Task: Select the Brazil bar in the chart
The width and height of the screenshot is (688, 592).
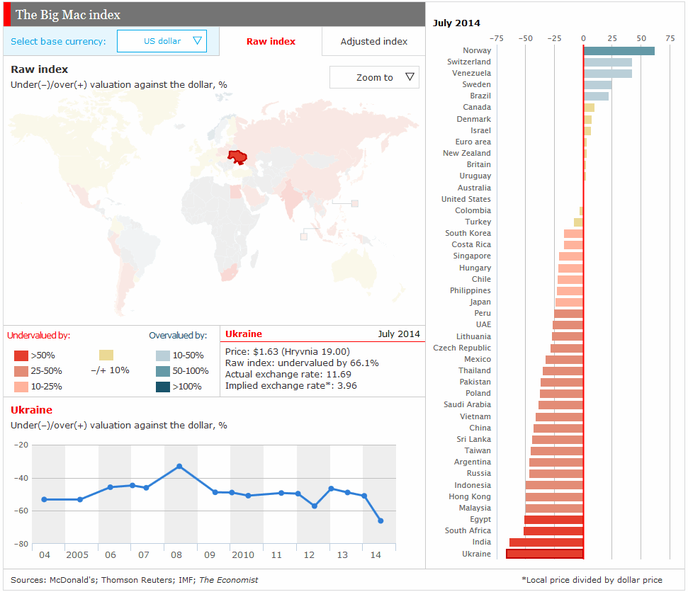Action: pyautogui.click(x=596, y=96)
